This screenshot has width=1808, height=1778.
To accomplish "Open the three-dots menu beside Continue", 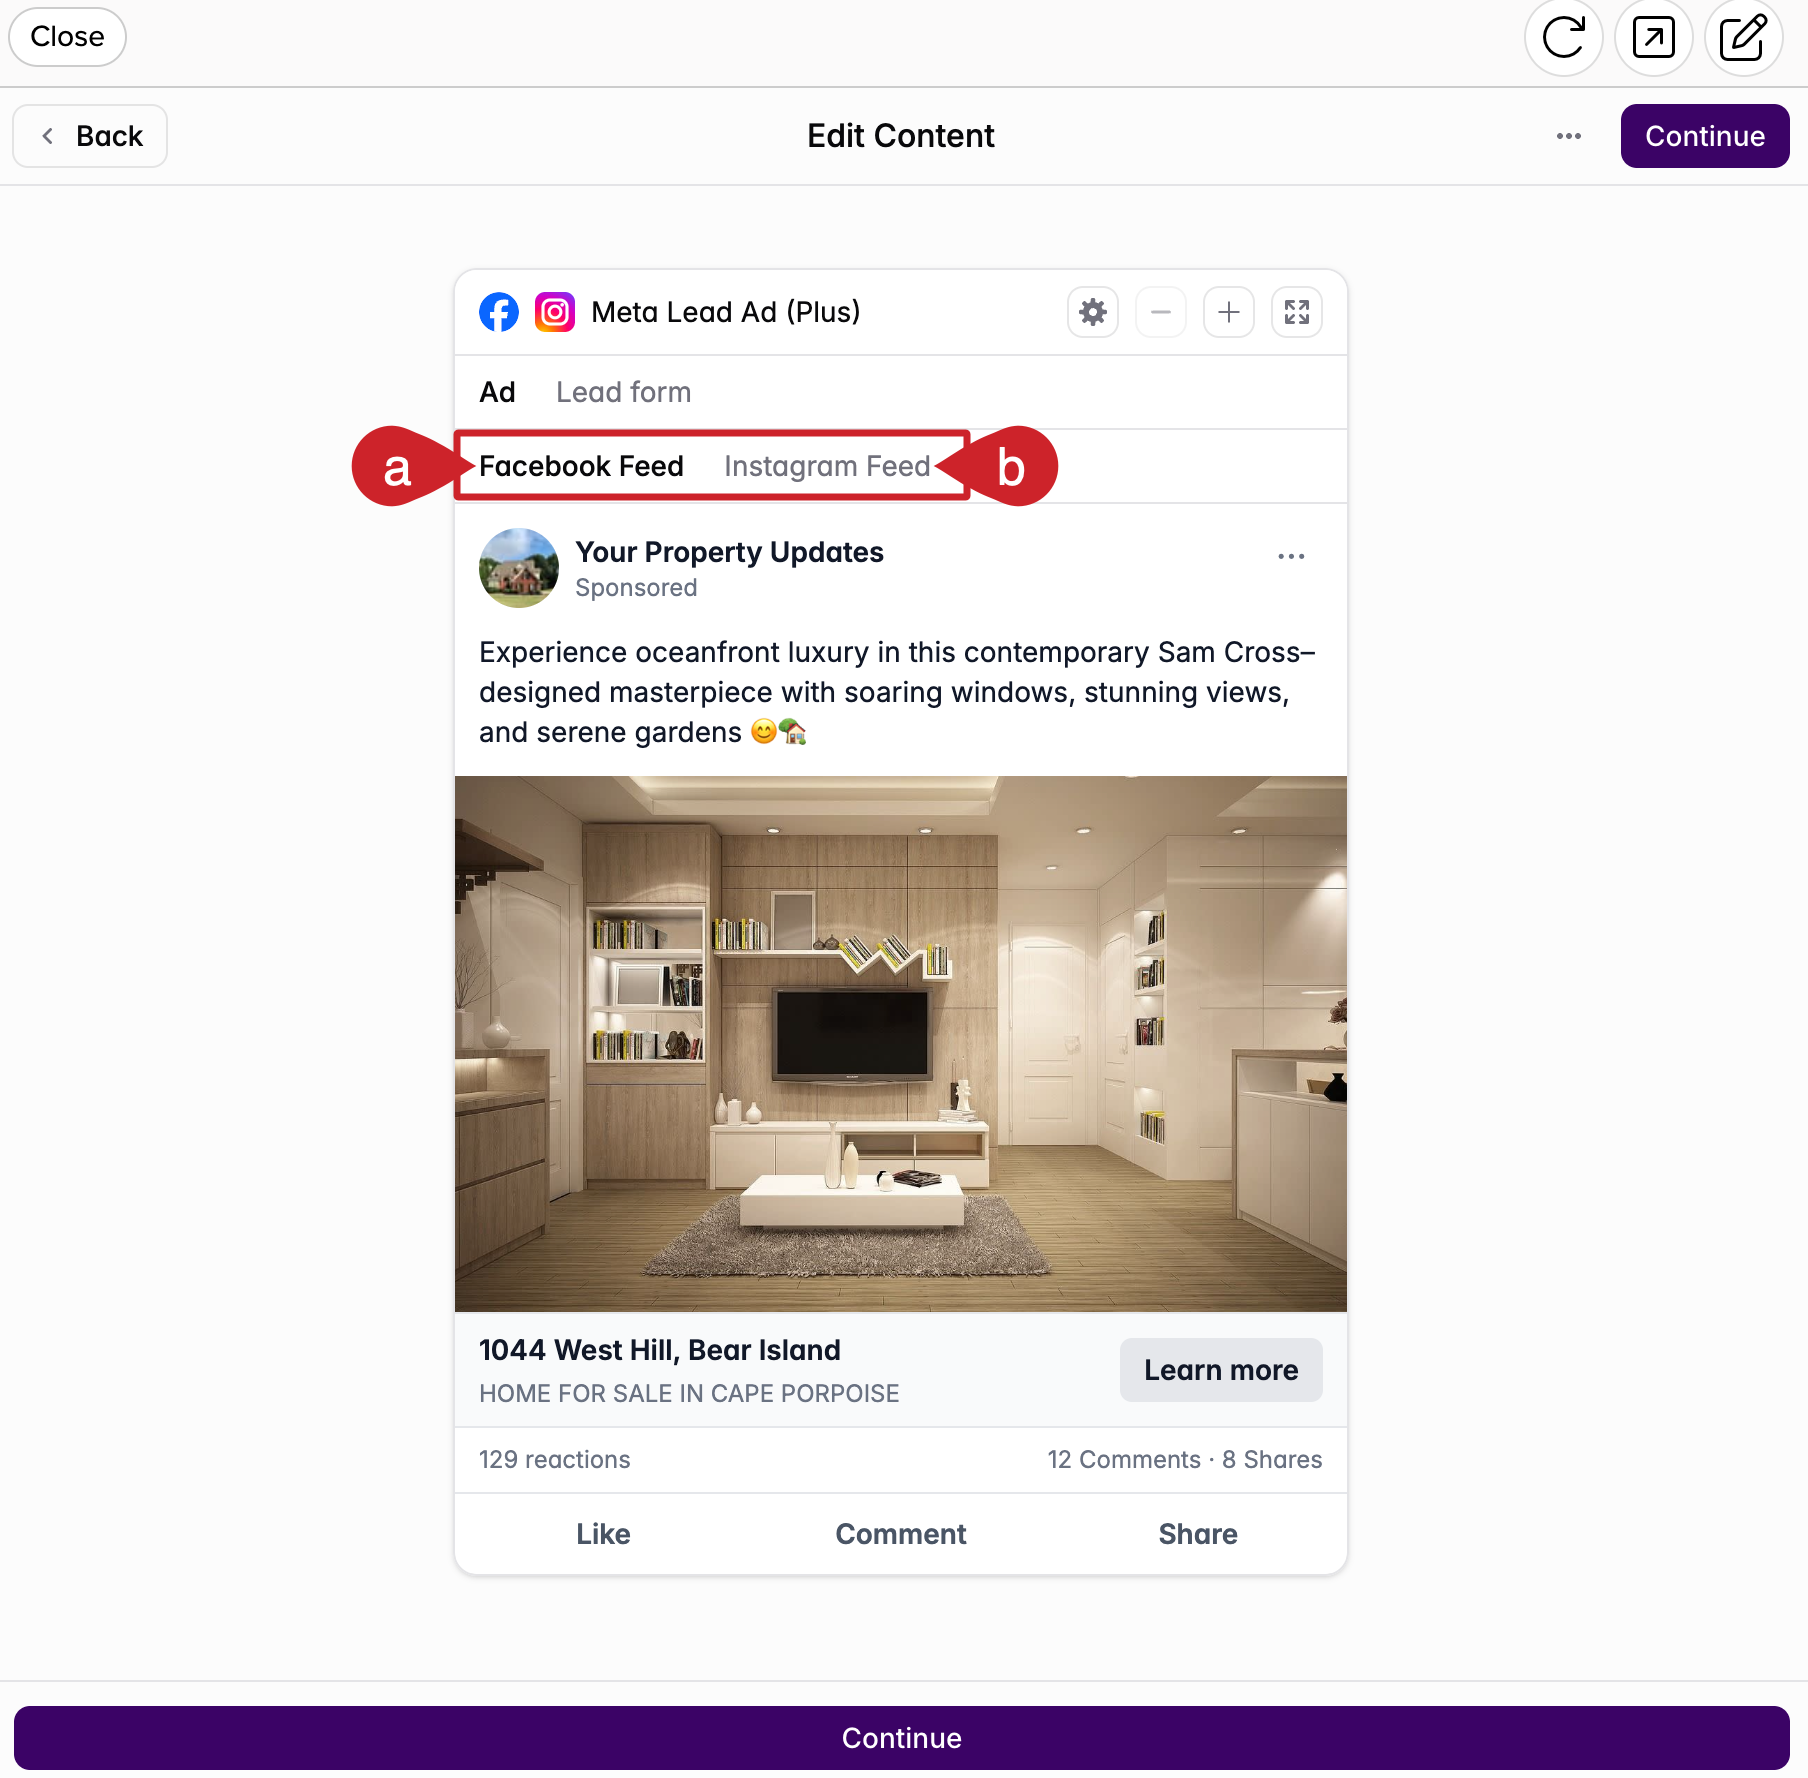I will [1569, 136].
